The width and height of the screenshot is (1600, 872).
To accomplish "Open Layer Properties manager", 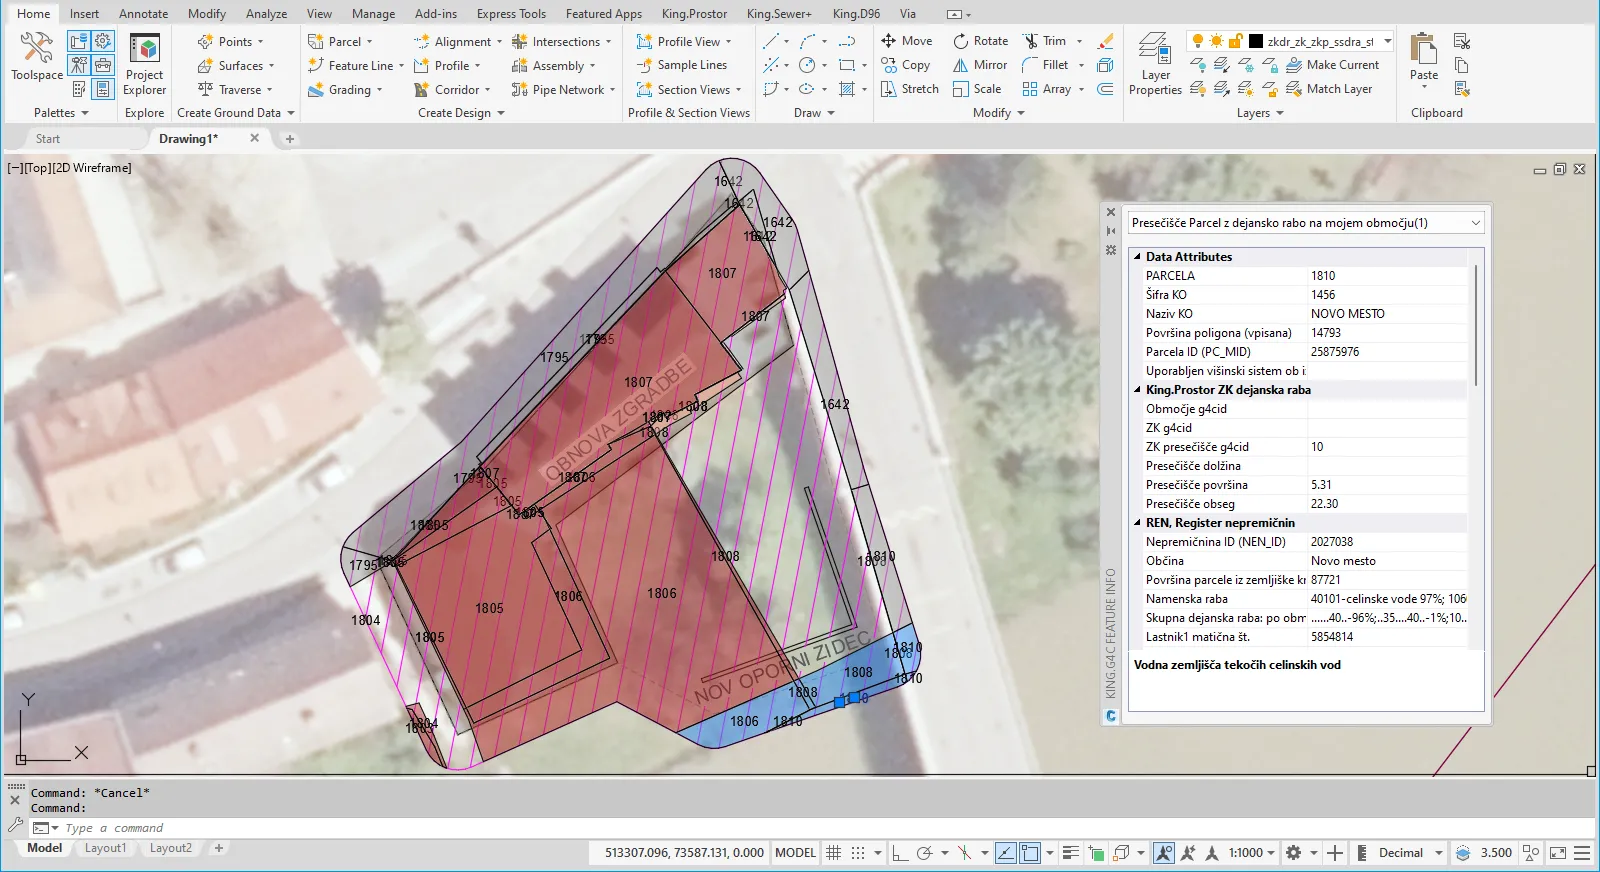I will point(1155,64).
